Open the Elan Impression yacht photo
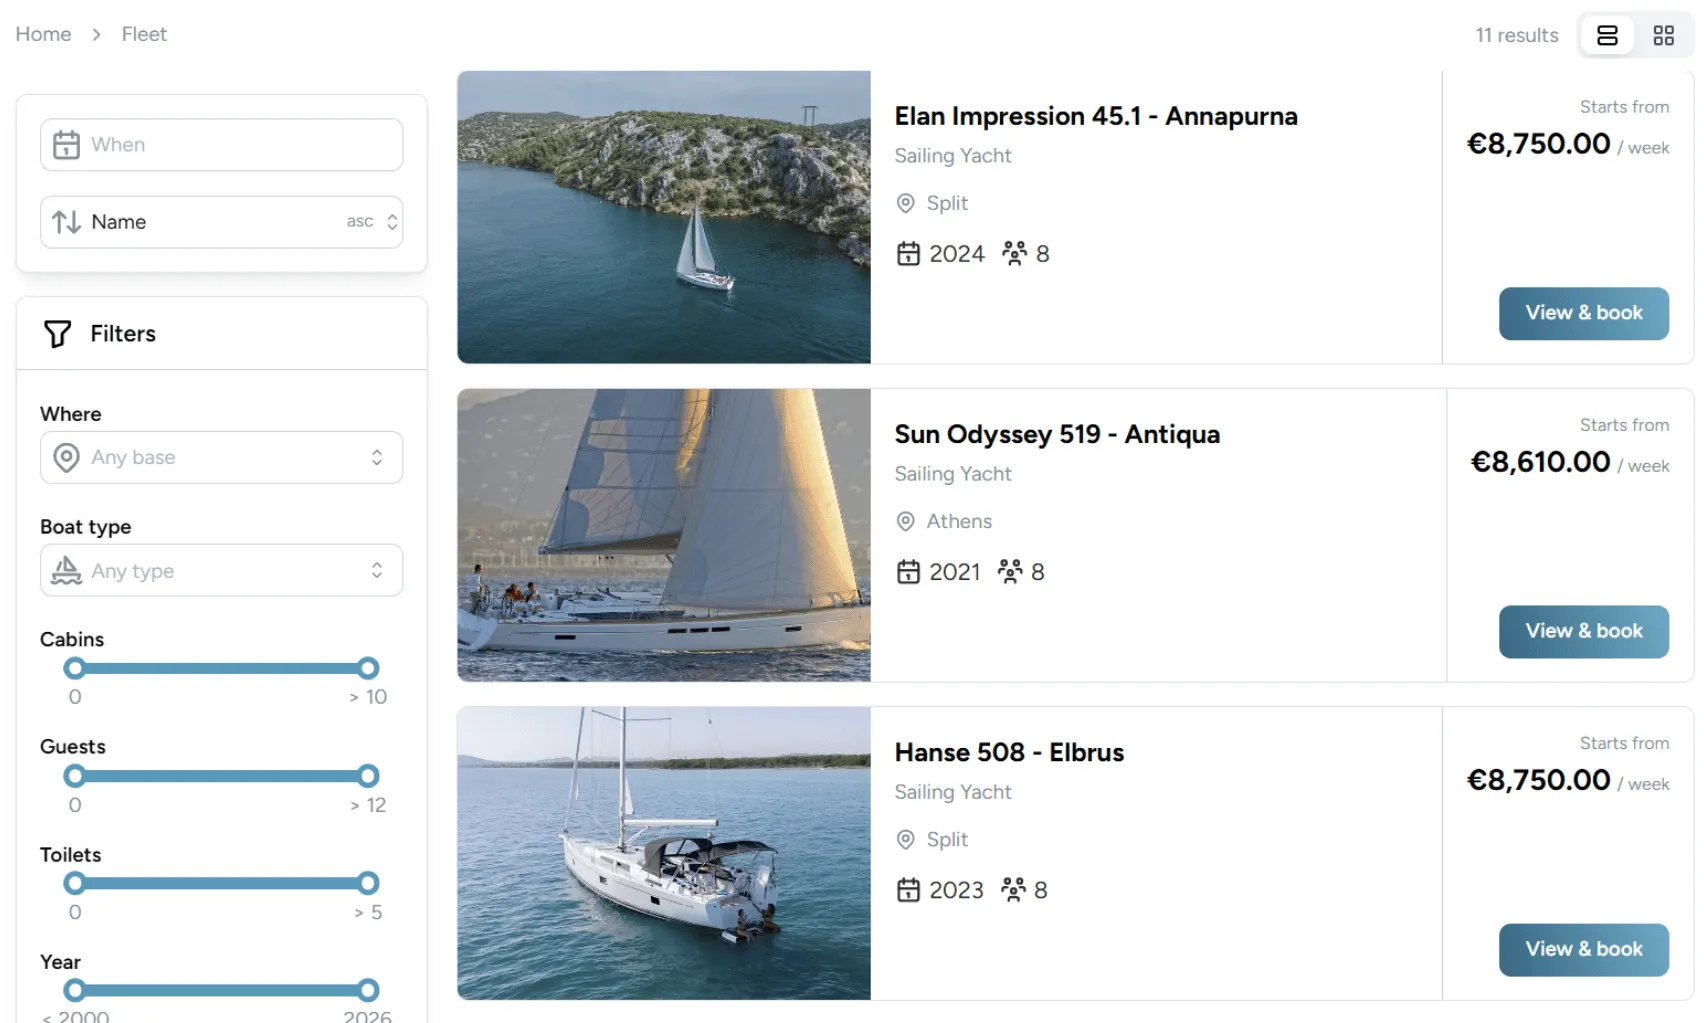 [664, 217]
